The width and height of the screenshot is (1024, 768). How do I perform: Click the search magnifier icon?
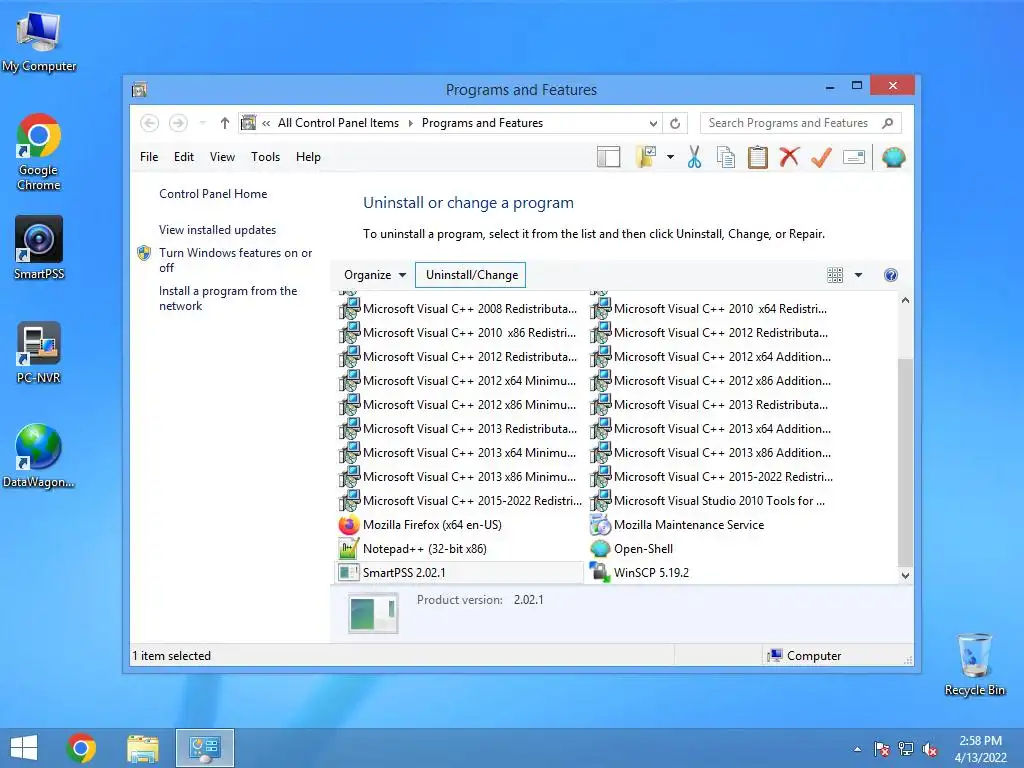tap(888, 123)
